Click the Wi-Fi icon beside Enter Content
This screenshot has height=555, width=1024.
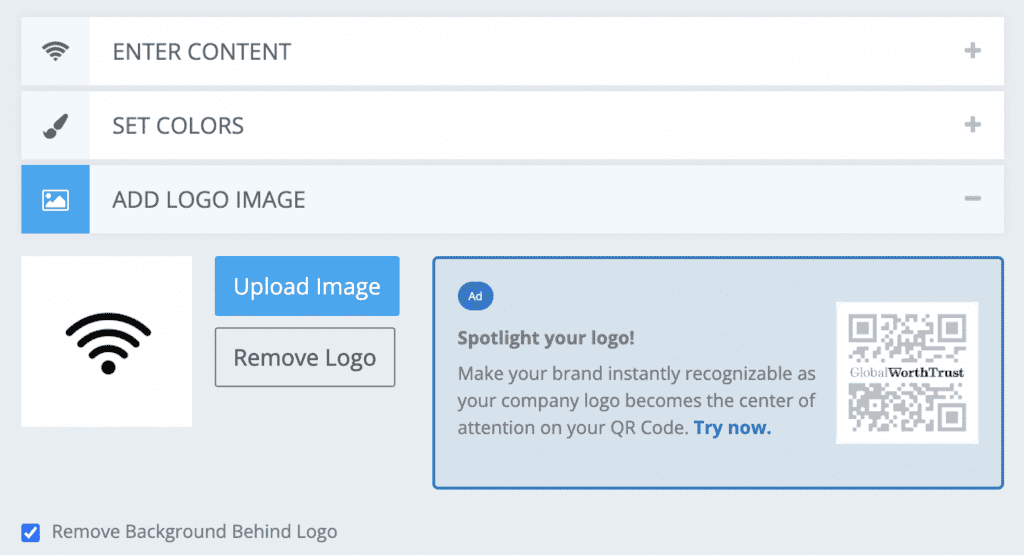(x=55, y=51)
